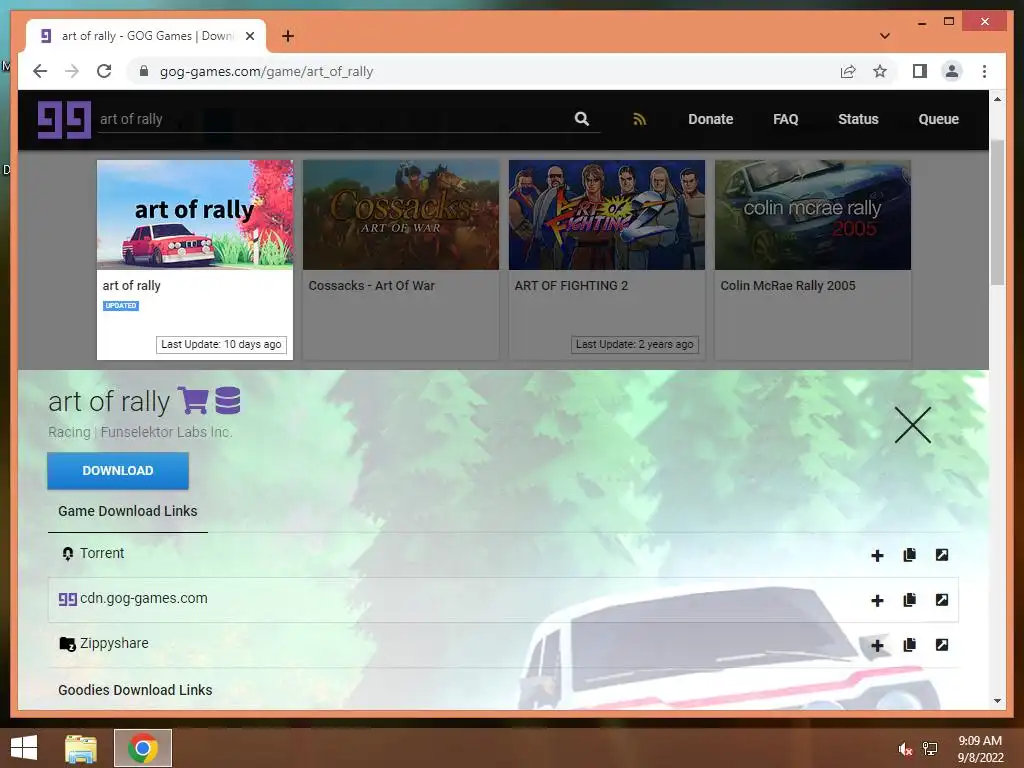Select the art of rally browser tab
Image resolution: width=1024 pixels, height=768 pixels.
pyautogui.click(x=146, y=36)
